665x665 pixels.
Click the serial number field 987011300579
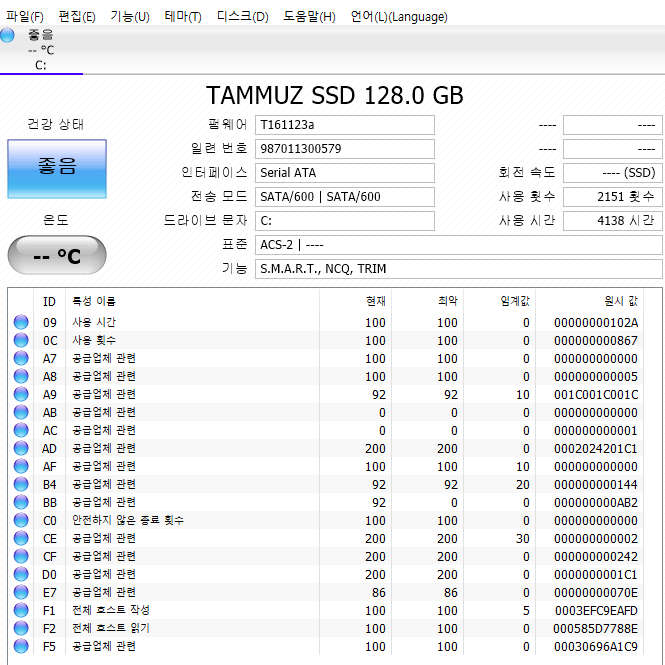(345, 149)
